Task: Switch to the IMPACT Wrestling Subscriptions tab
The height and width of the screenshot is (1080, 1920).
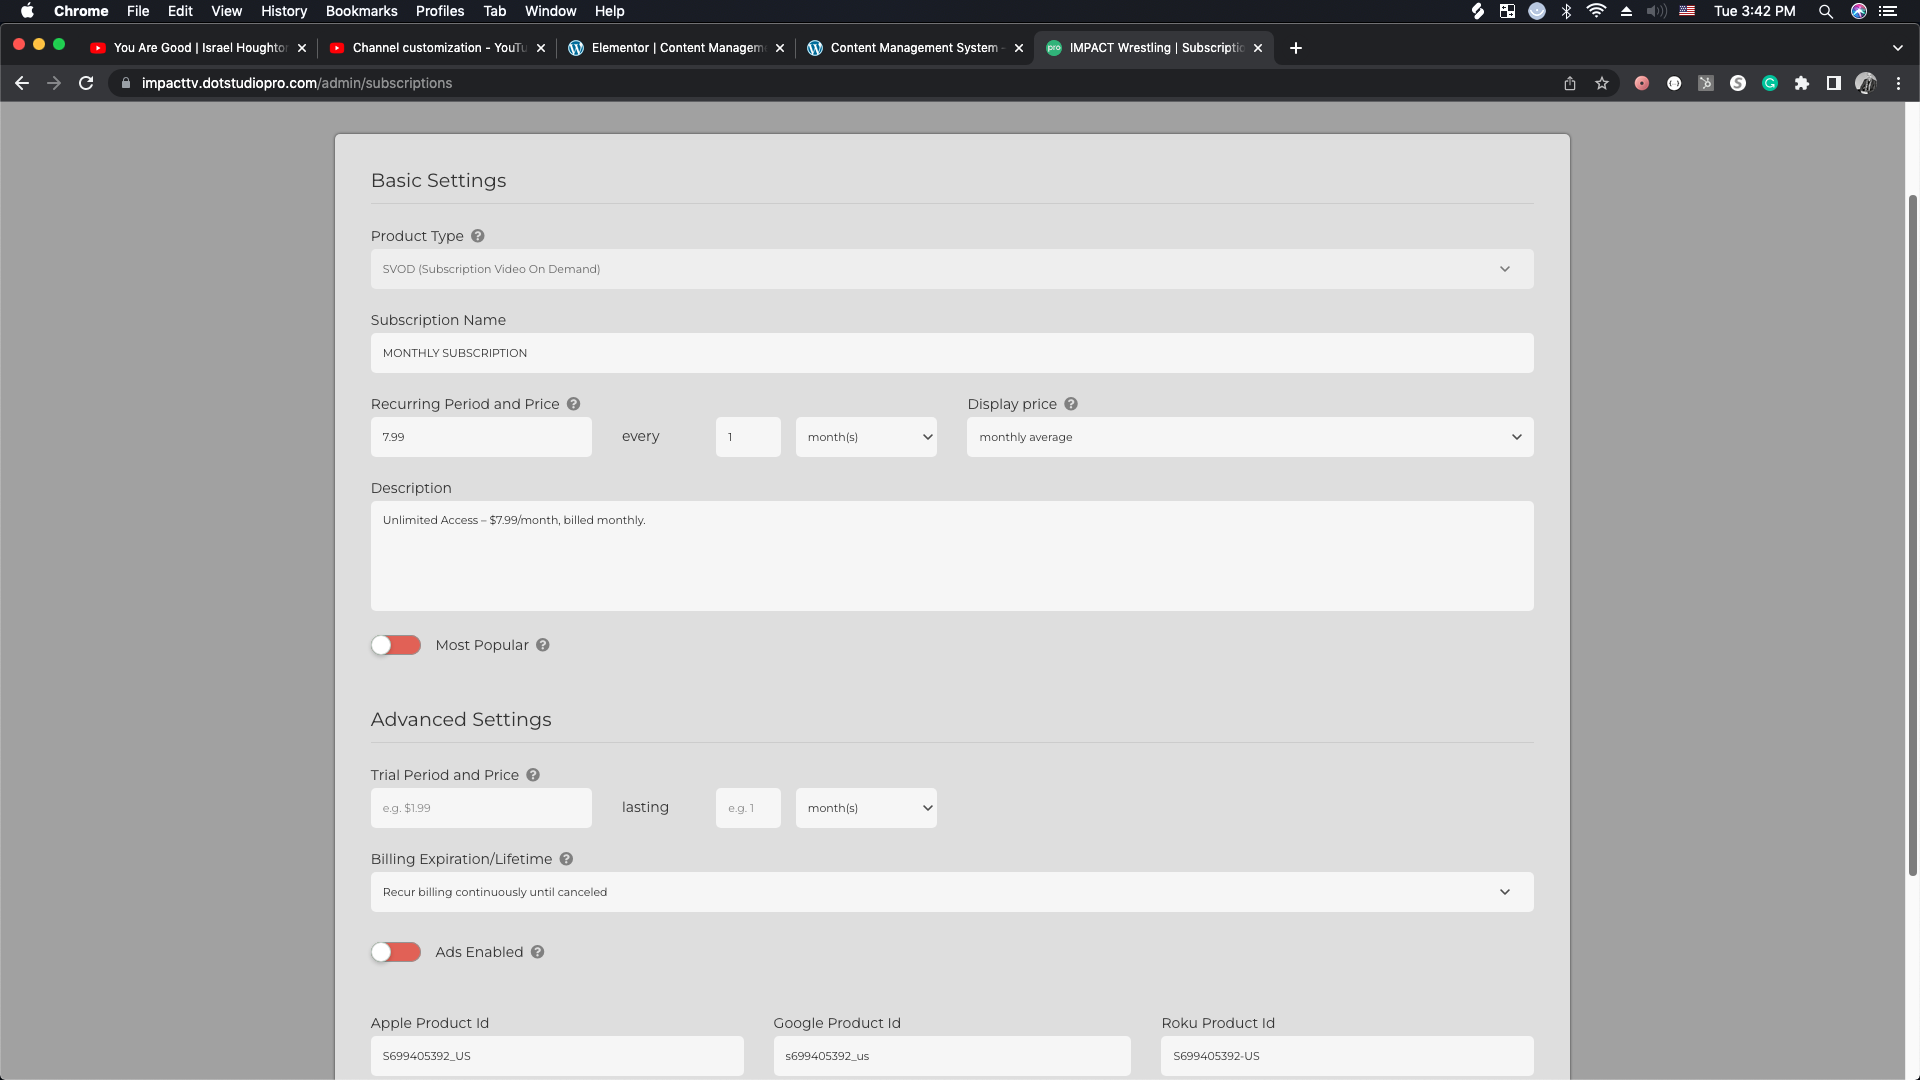Action: 1150,47
